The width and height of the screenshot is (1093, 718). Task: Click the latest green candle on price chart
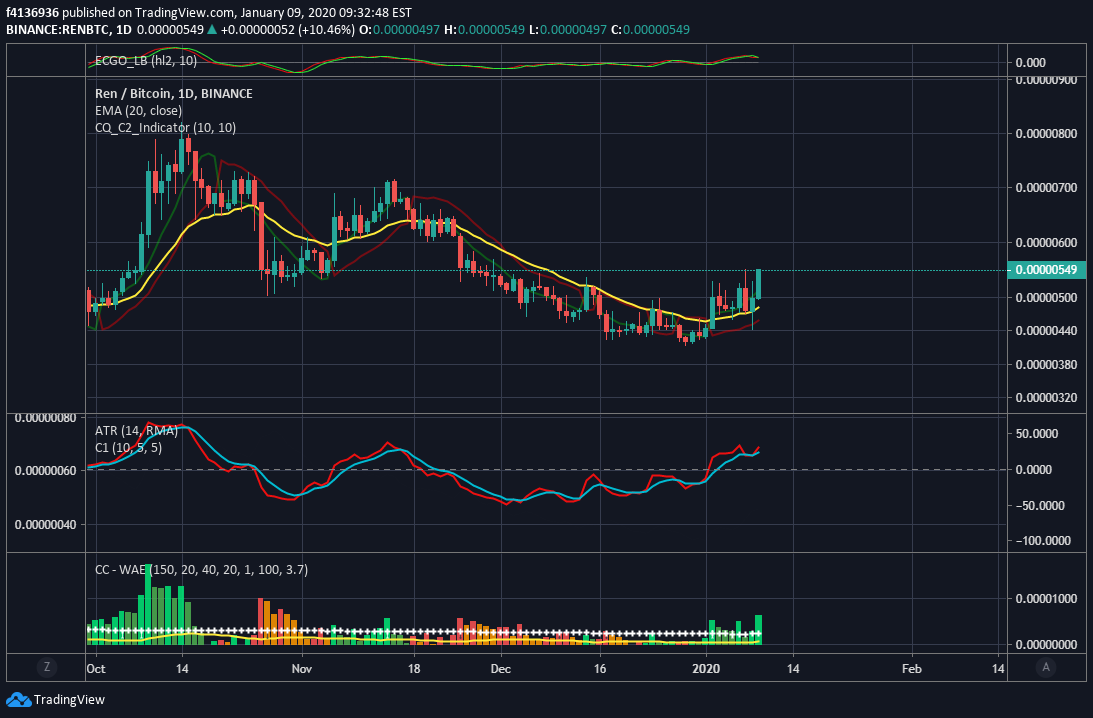[x=758, y=284]
